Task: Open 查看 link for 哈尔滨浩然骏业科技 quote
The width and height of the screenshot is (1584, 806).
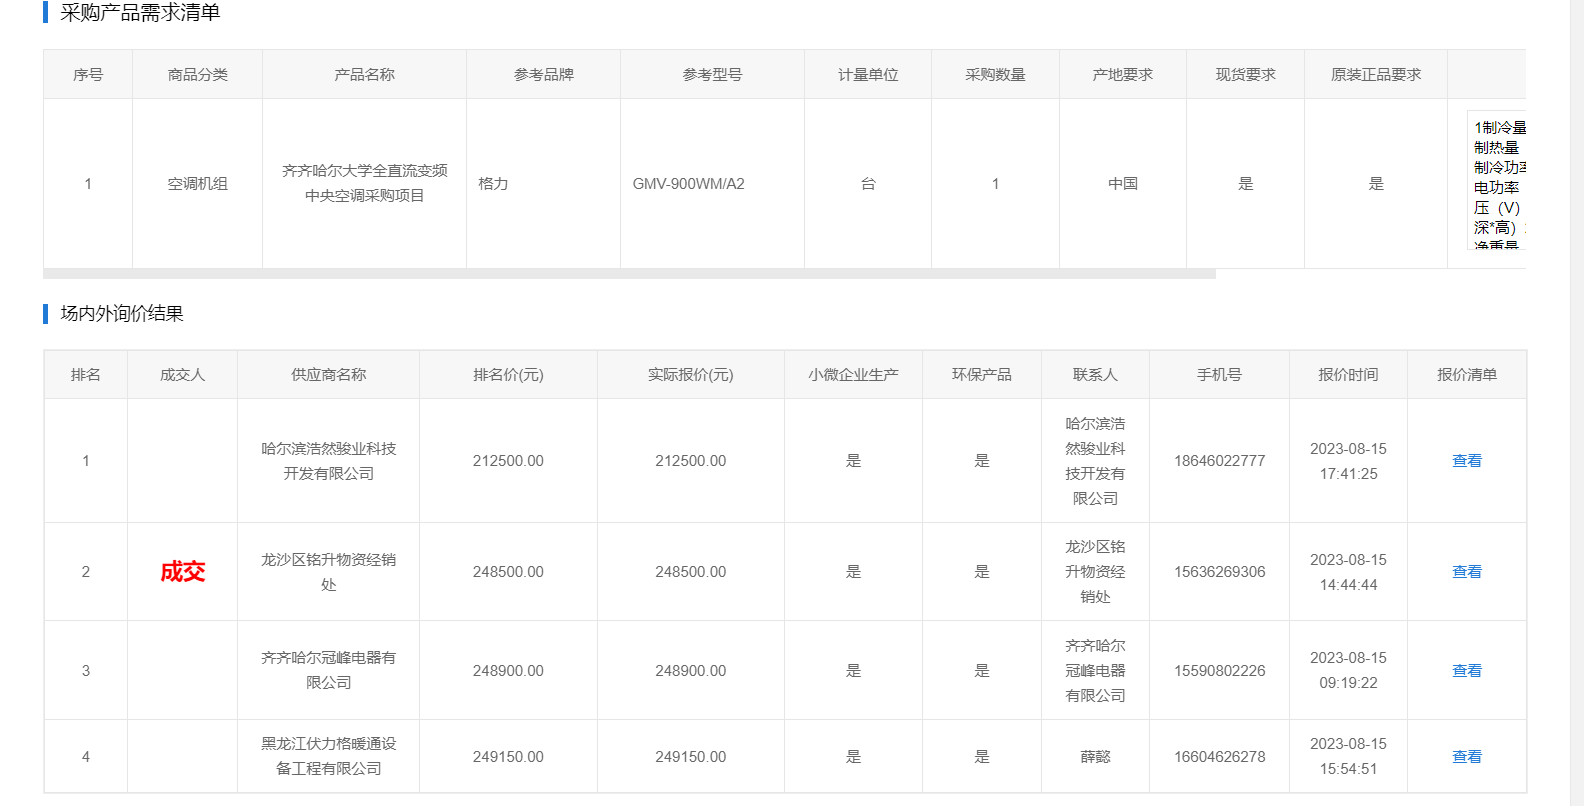Action: [1466, 461]
